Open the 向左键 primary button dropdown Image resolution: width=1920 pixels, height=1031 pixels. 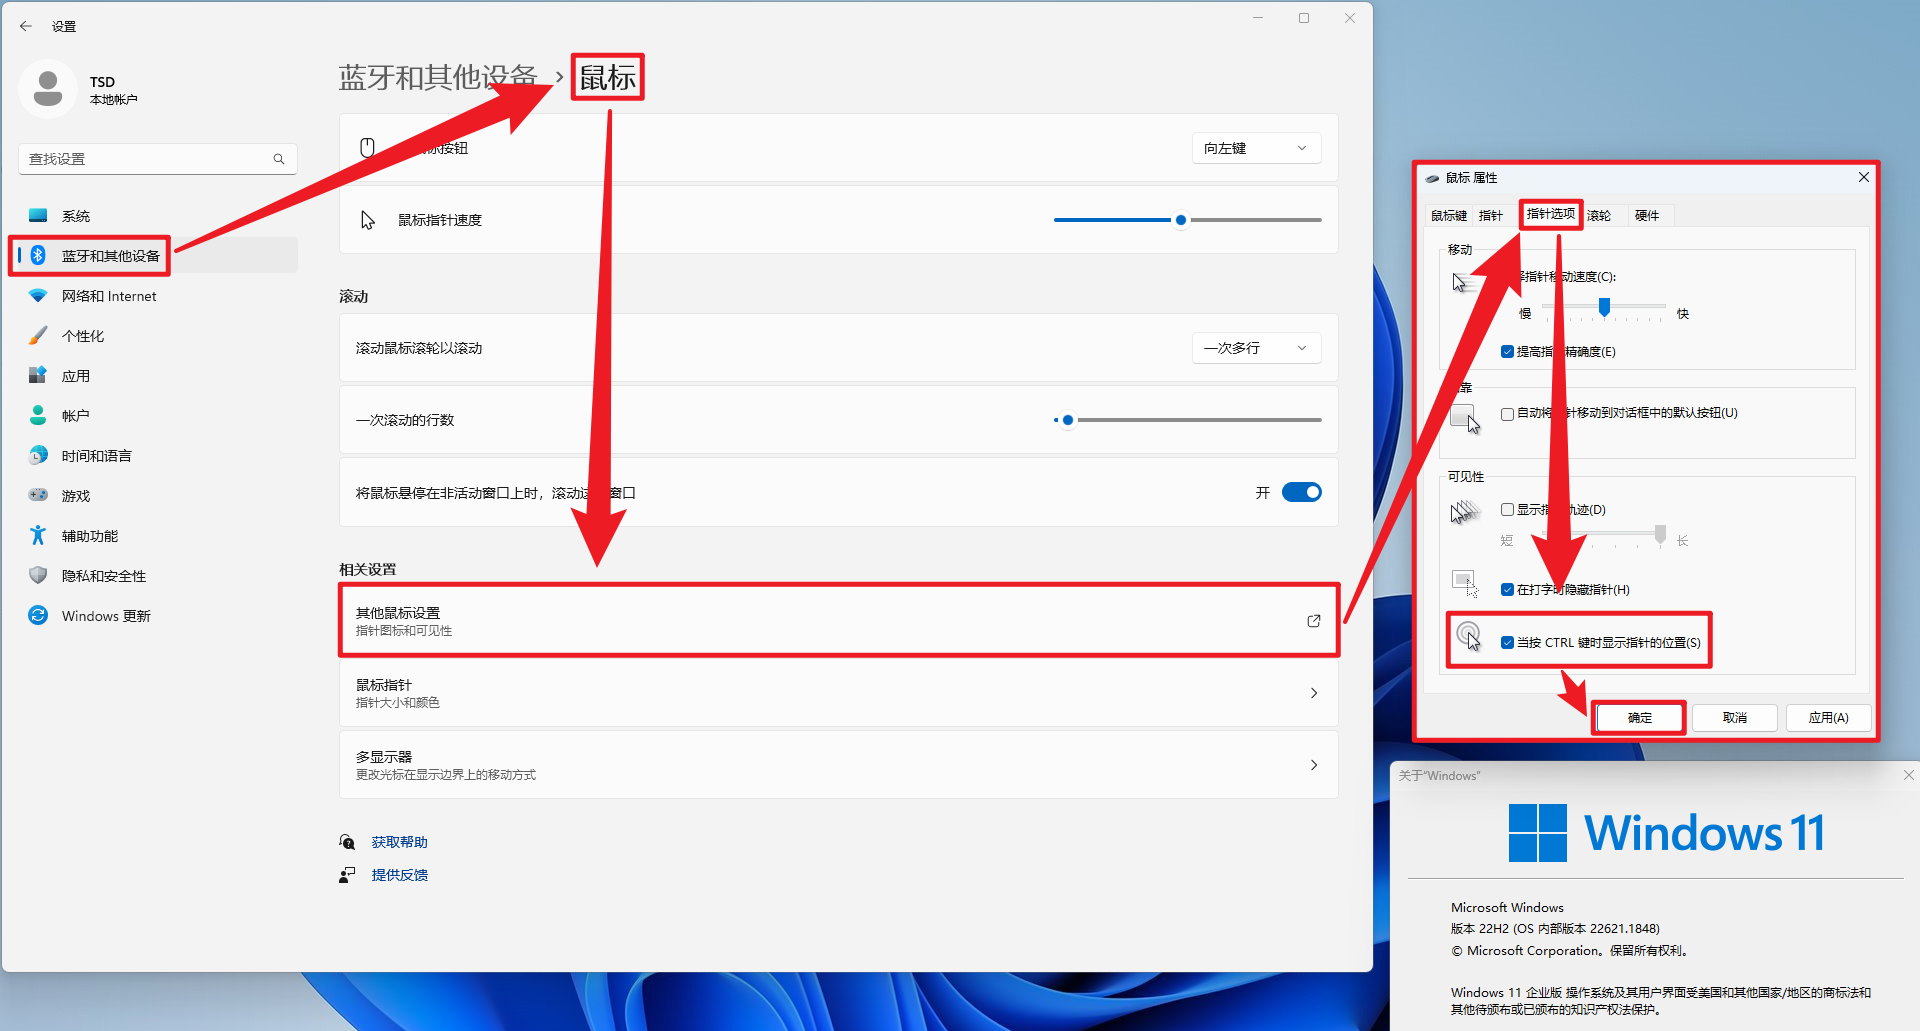(1256, 148)
